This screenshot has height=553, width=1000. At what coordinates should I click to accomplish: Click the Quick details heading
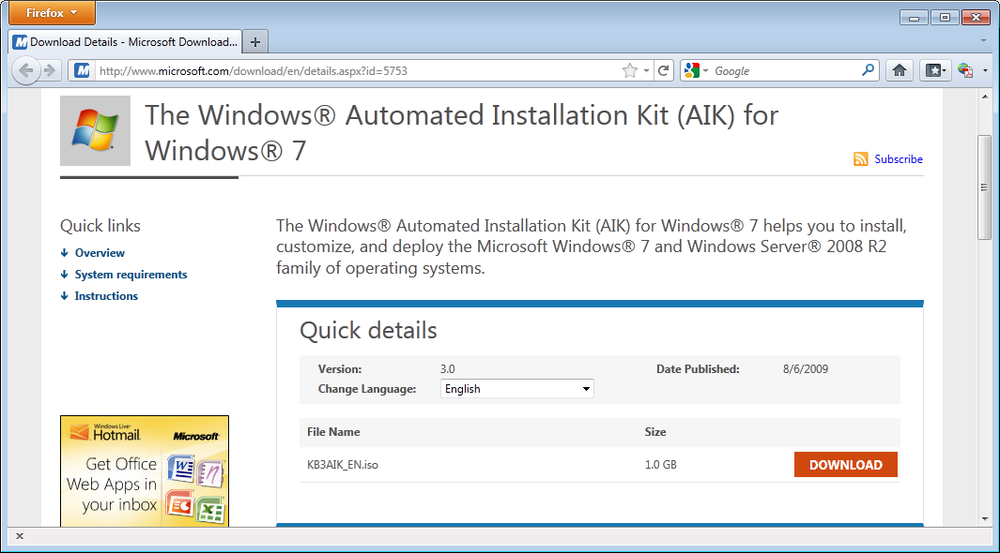pos(369,330)
